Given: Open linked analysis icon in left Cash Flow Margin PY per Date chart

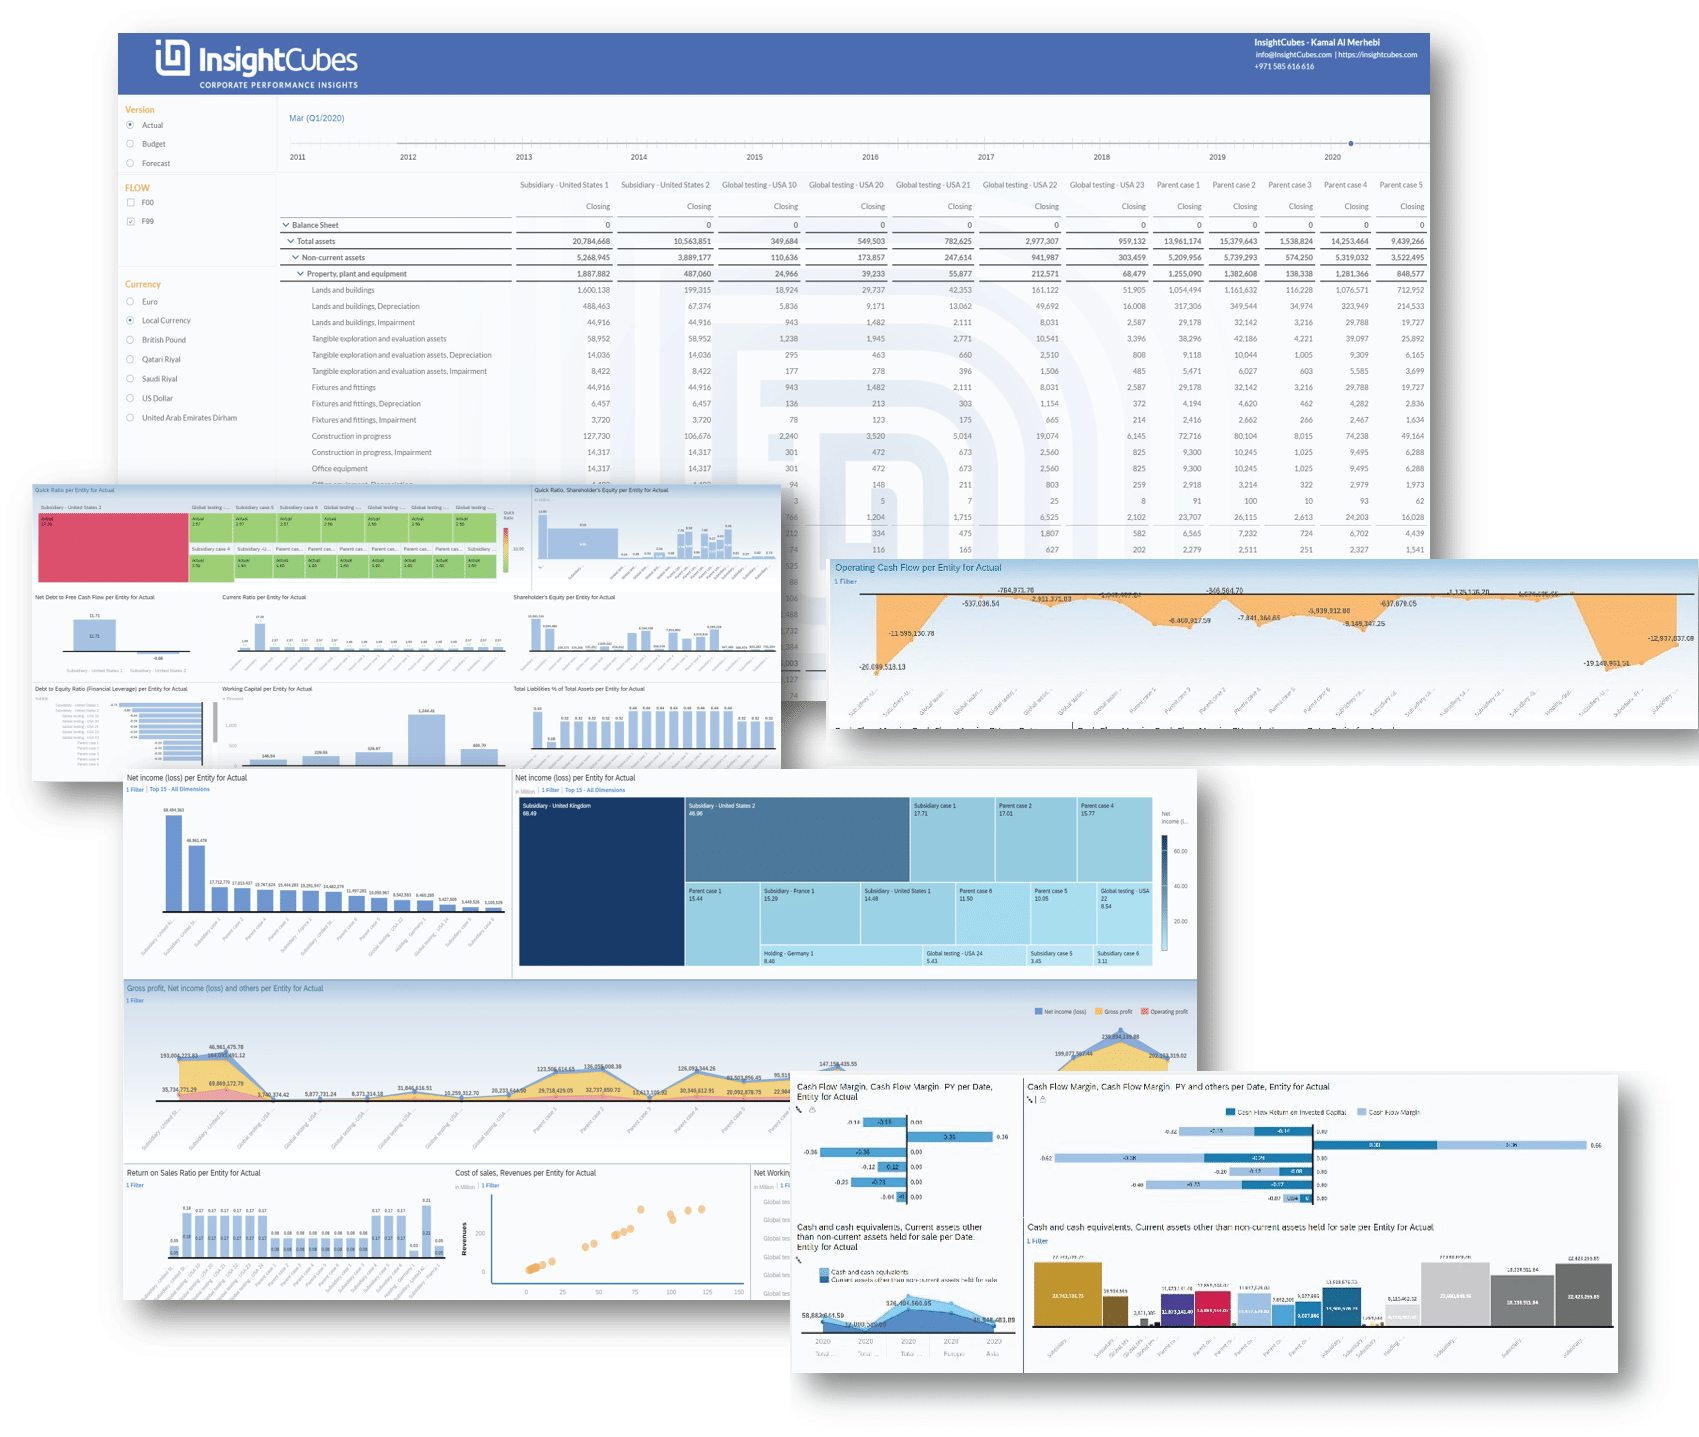Looking at the screenshot, I should coord(799,1110).
